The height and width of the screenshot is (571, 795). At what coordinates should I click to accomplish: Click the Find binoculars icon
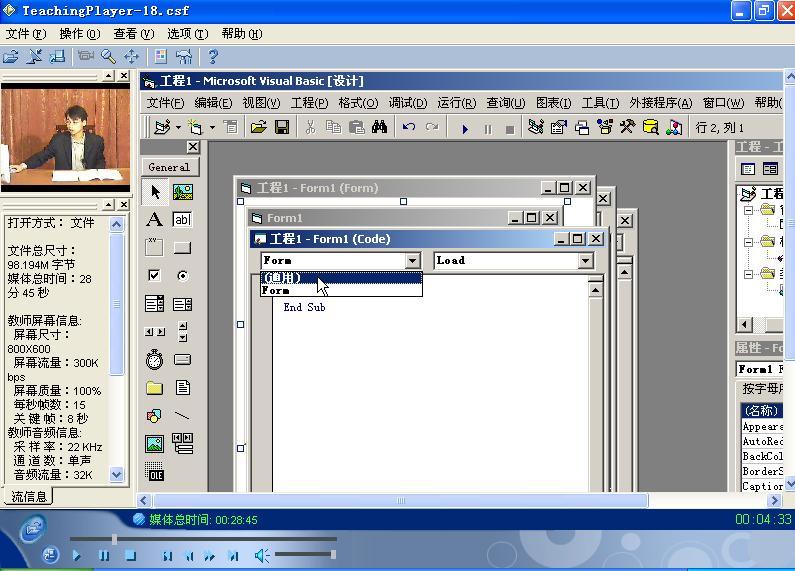[379, 127]
